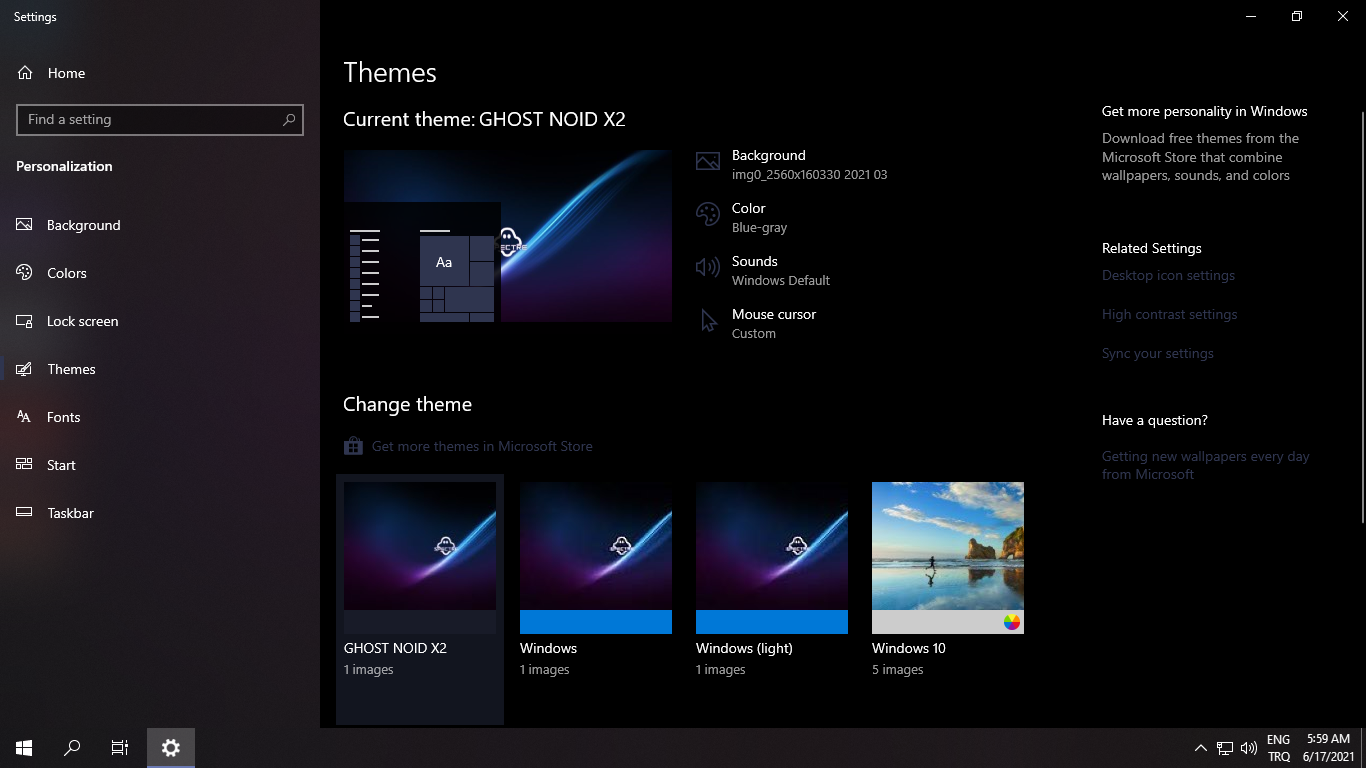Screen dimensions: 1366x768
Task: Click the current theme preview image
Action: click(507, 236)
